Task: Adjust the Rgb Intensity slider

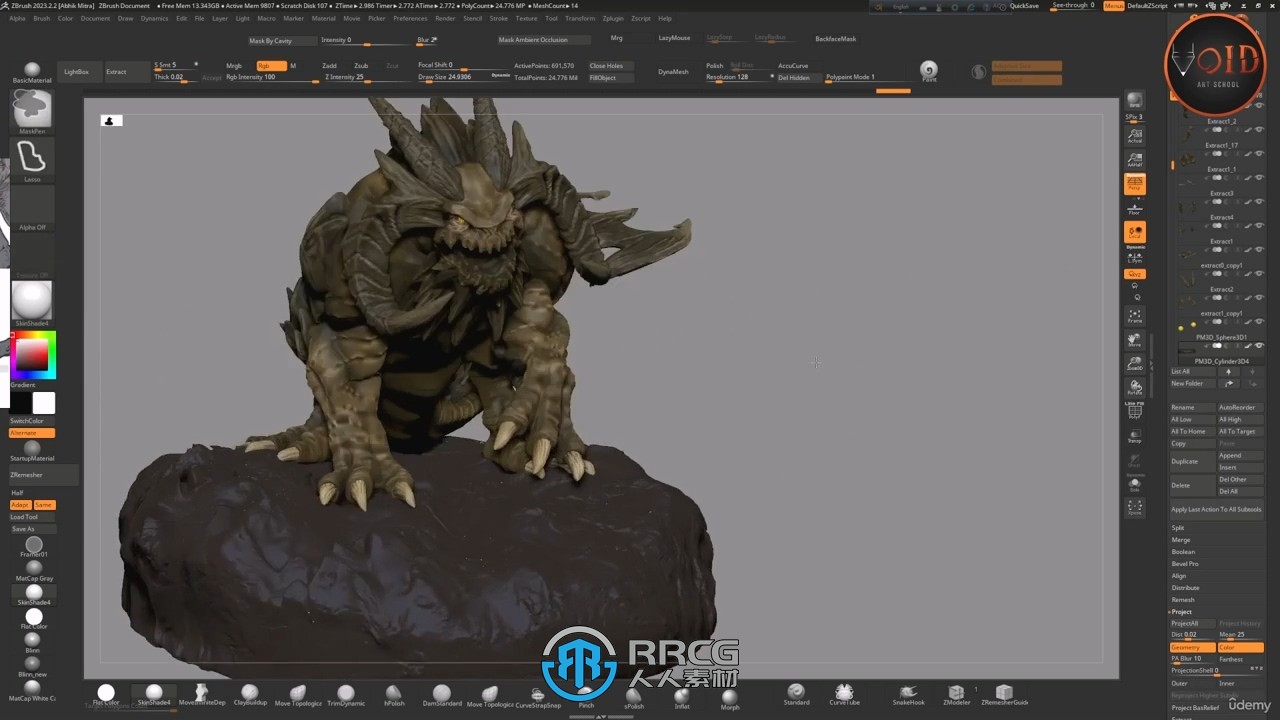Action: [272, 77]
